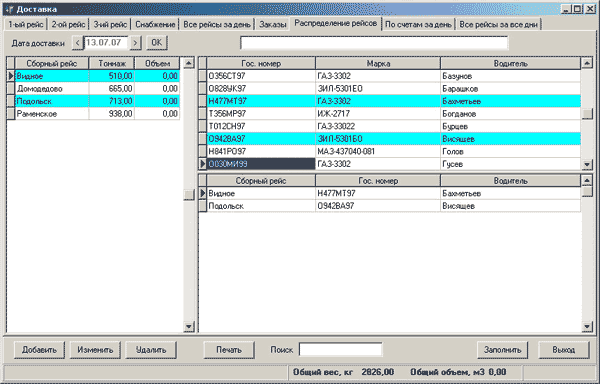Focus the Поиск search field
This screenshot has width=600, height=384.
(x=341, y=350)
